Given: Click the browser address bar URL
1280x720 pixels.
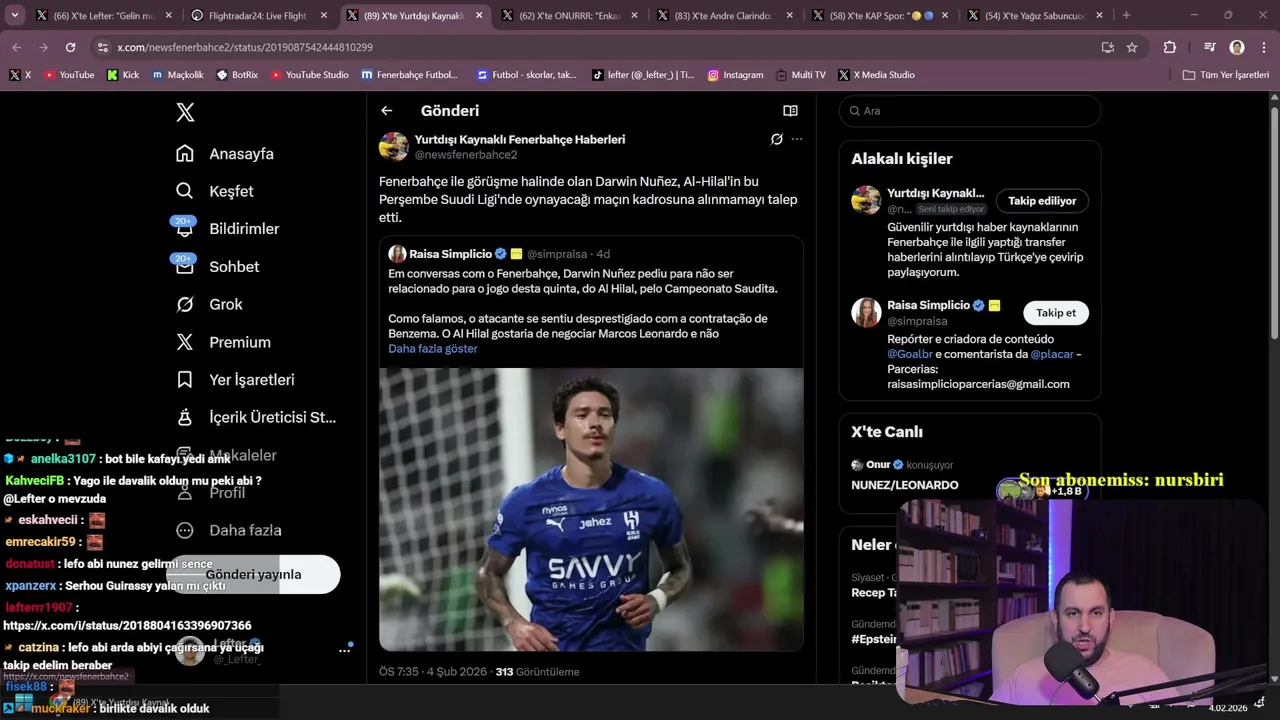Looking at the screenshot, I should point(245,47).
